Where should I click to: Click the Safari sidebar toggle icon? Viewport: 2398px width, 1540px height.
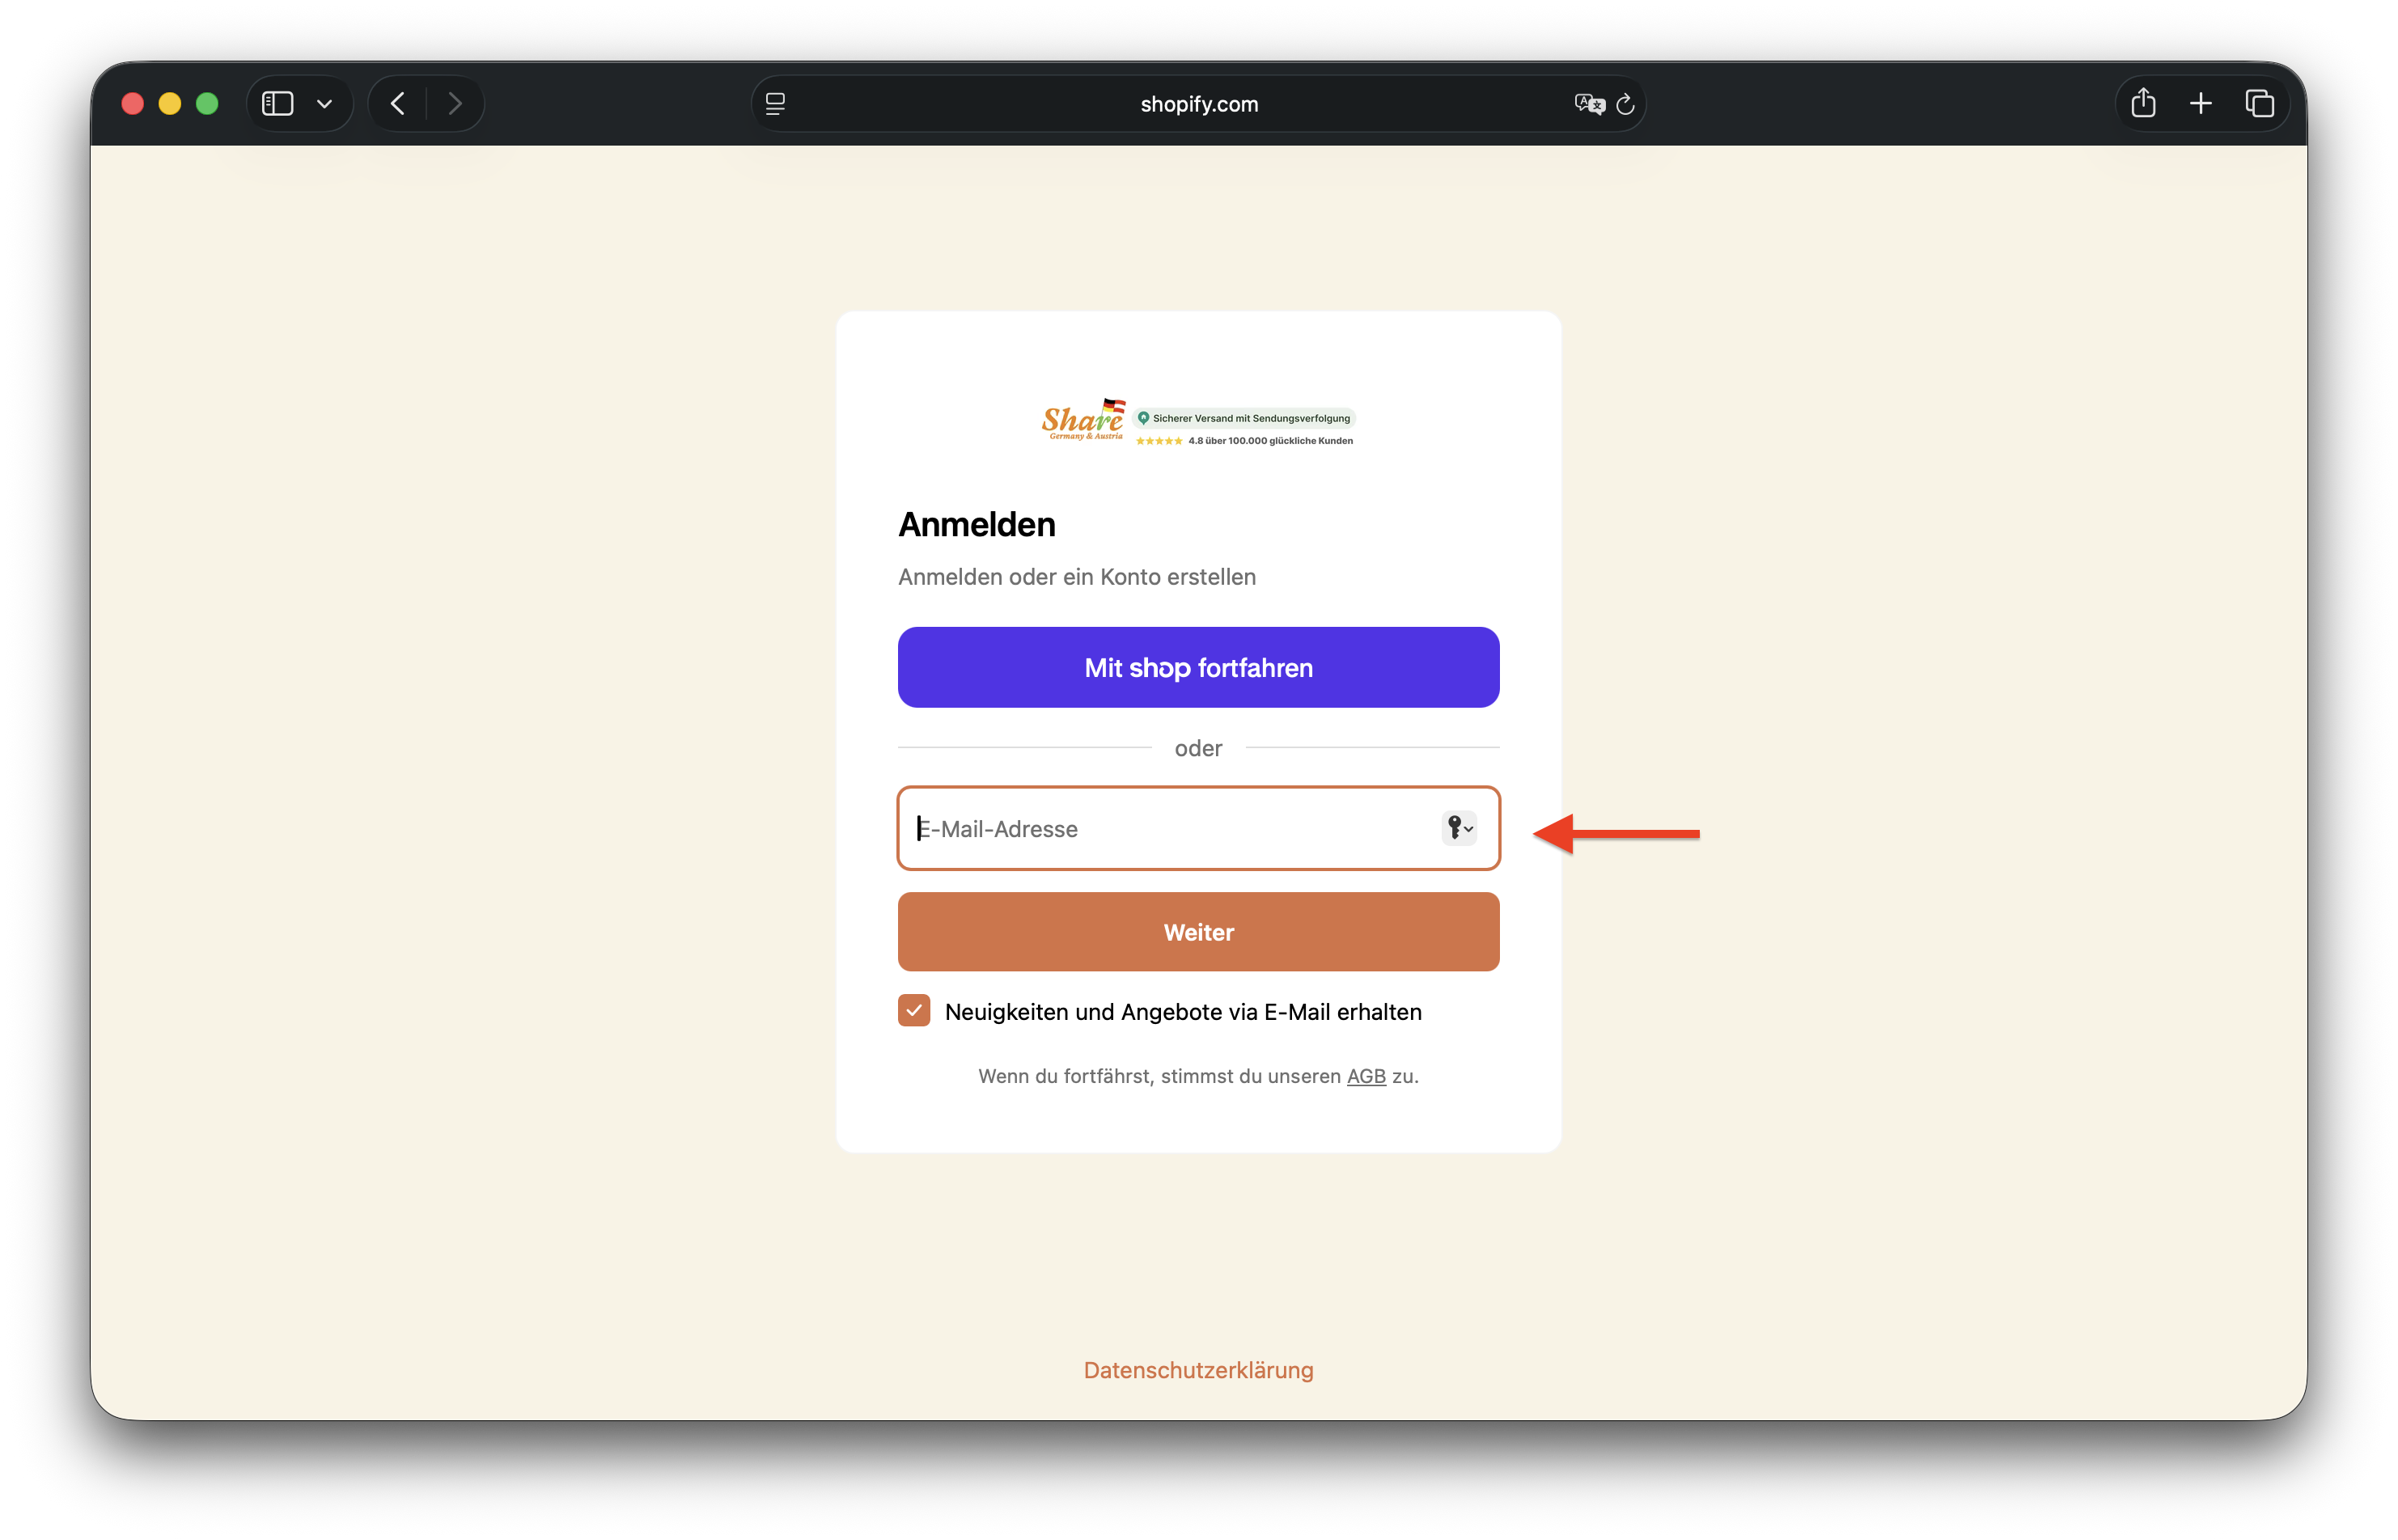pyautogui.click(x=277, y=104)
